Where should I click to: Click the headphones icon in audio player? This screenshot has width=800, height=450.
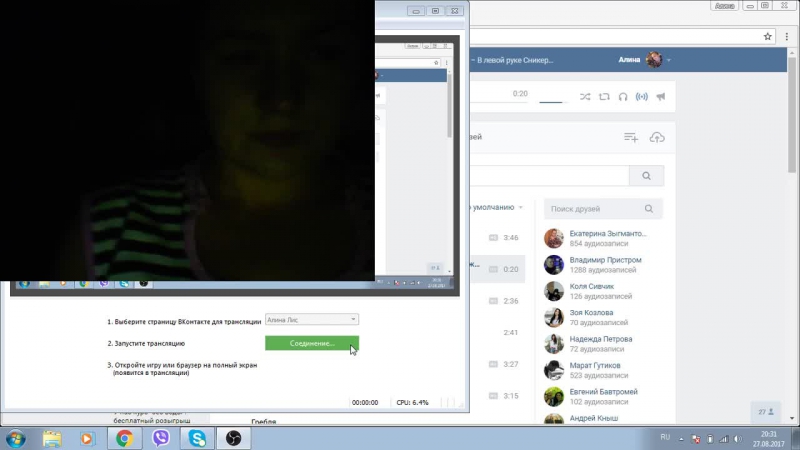623,96
